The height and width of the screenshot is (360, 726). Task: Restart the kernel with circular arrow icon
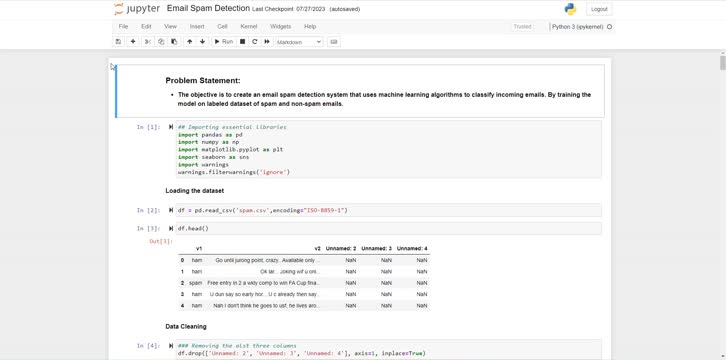point(255,42)
